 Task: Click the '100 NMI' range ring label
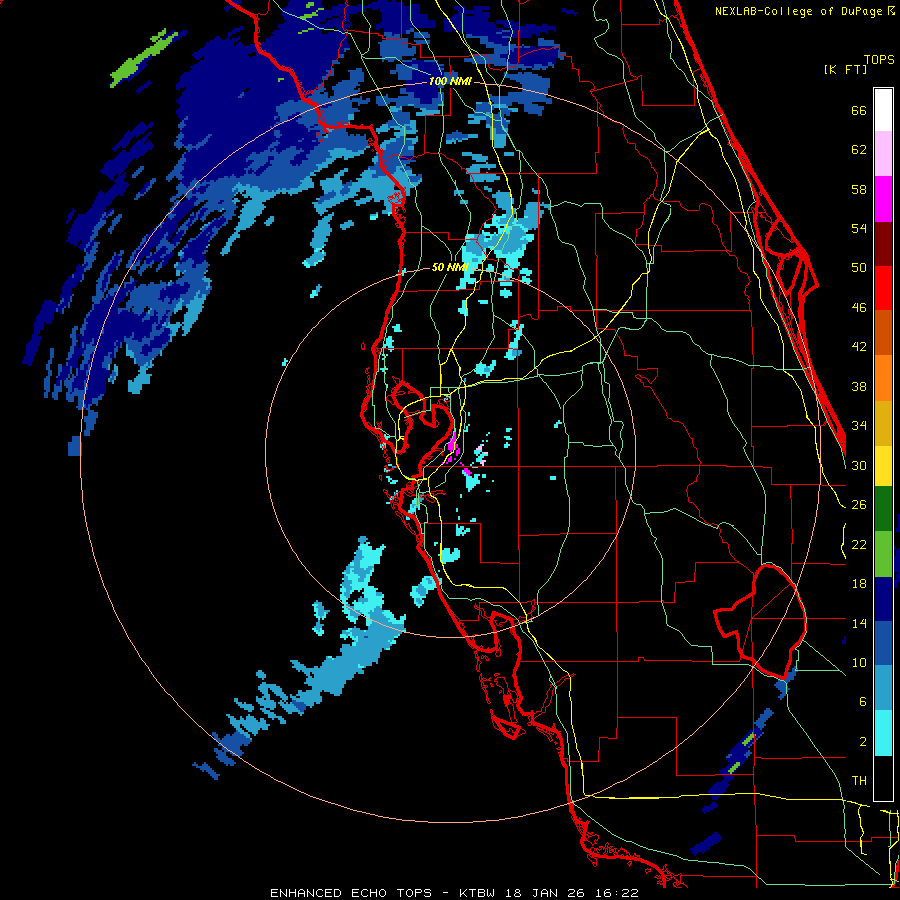click(450, 81)
